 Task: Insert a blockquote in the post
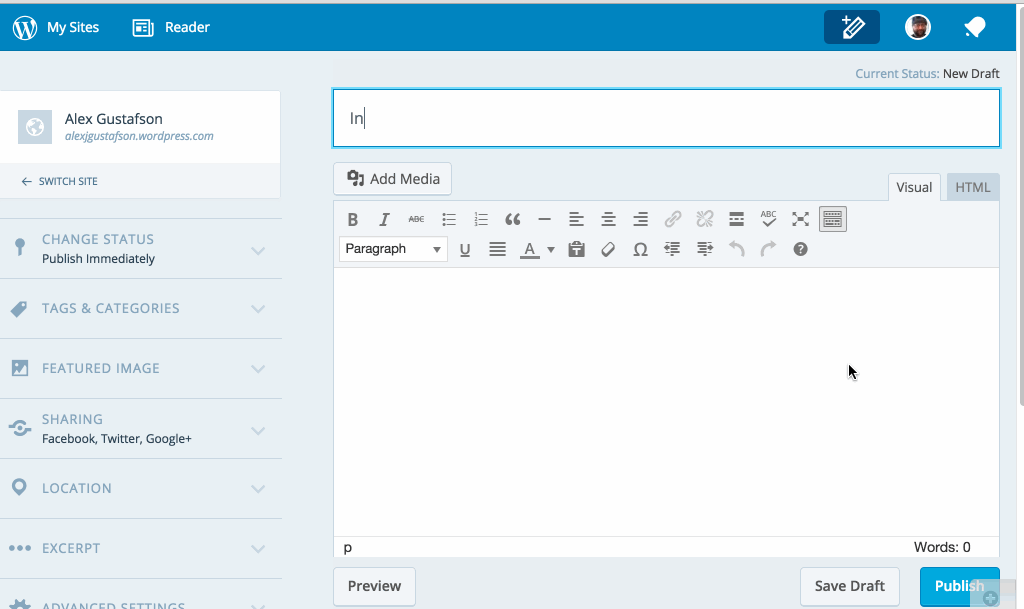click(x=512, y=219)
